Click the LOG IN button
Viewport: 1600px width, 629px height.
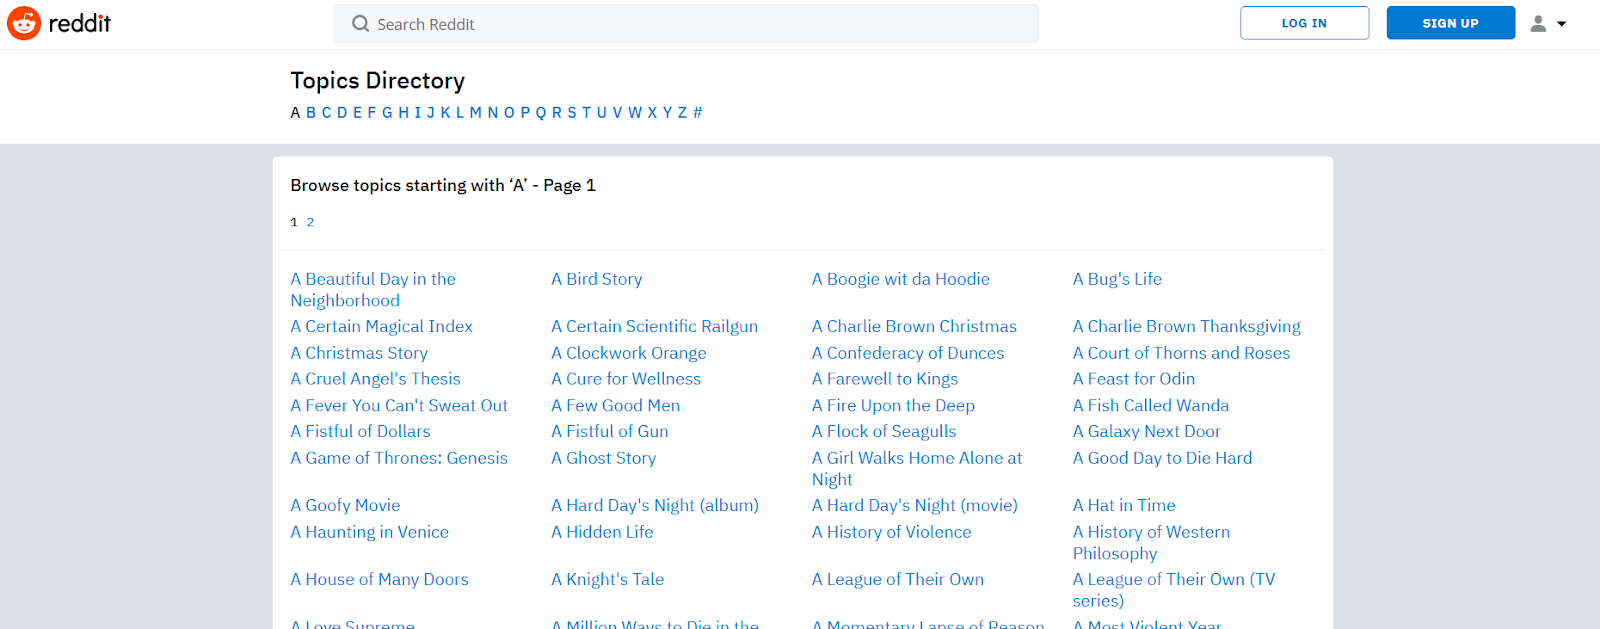[x=1304, y=23]
